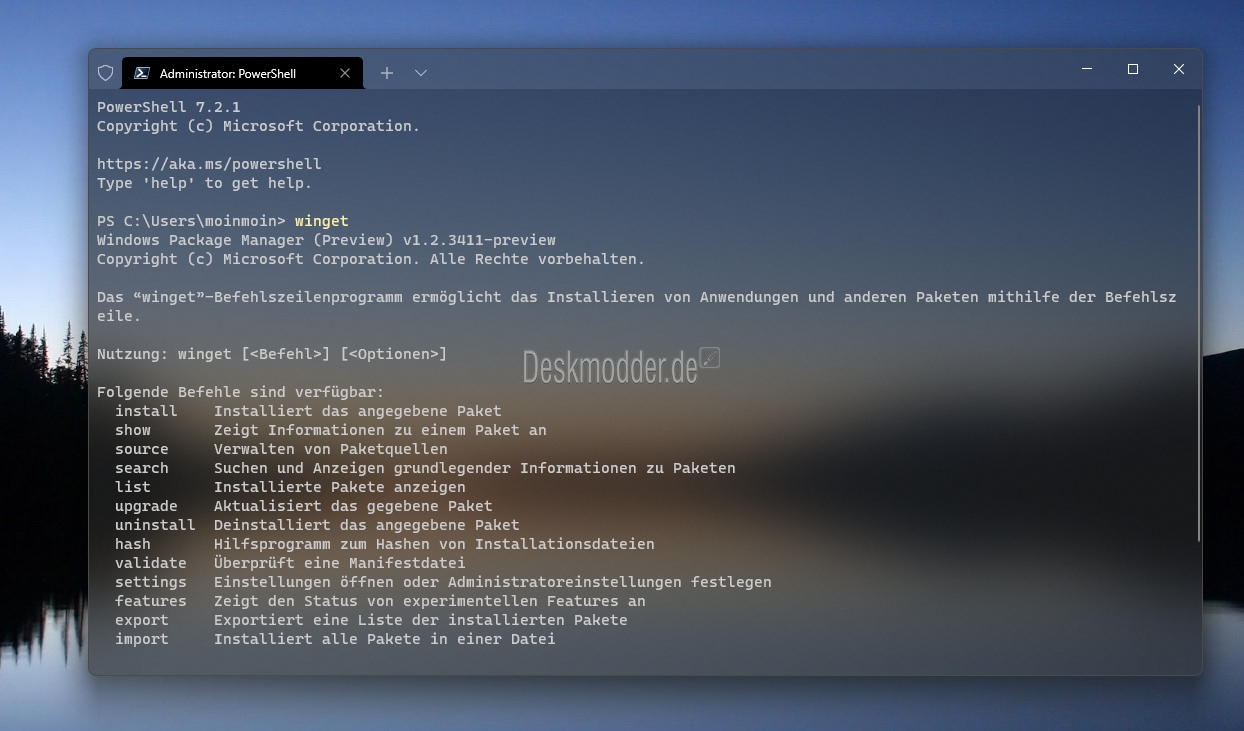Viewport: 1244px width, 731px height.
Task: Expand the new tab profile dropdown chevron
Action: click(421, 73)
